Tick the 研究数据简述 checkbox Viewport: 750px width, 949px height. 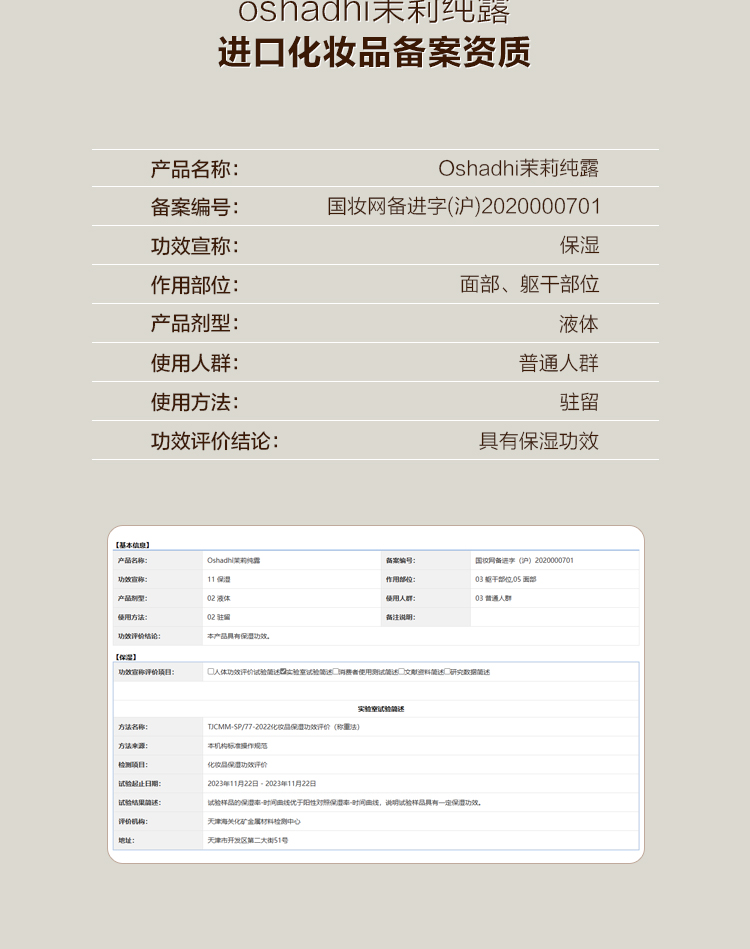[447, 671]
